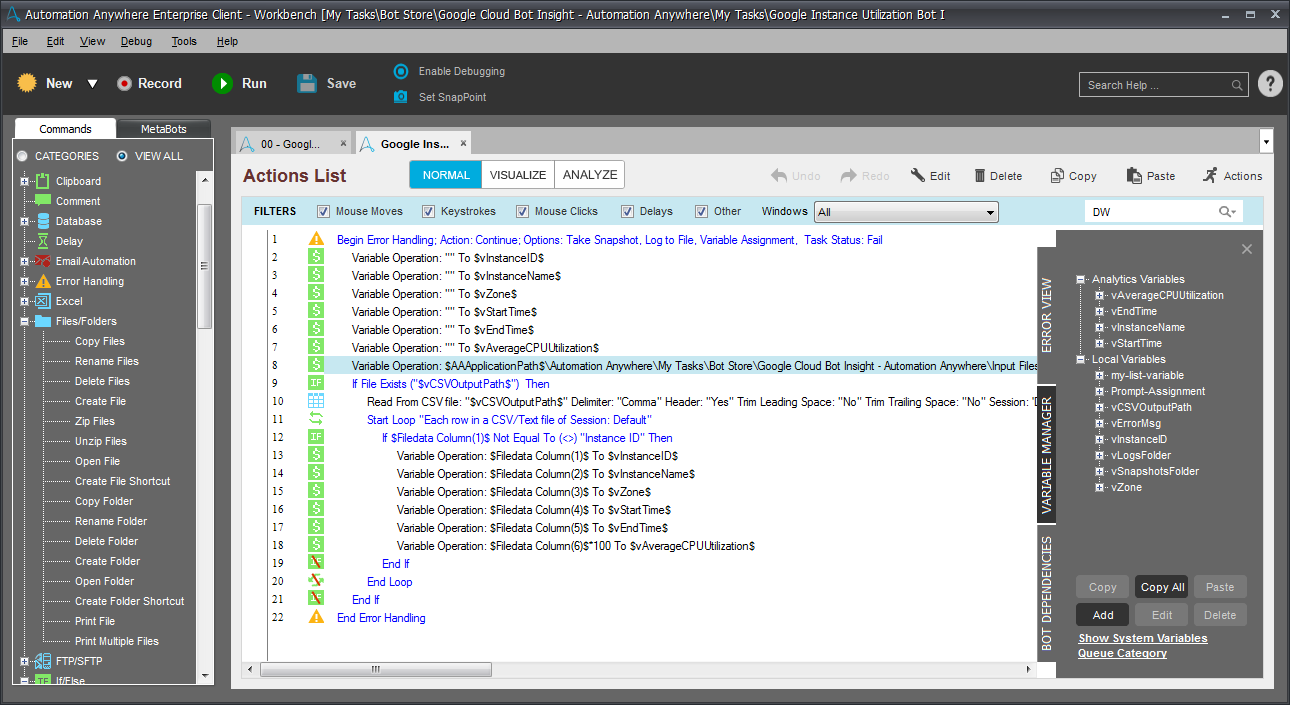Expand the Excel command category
This screenshot has width=1290, height=705.
pyautogui.click(x=25, y=301)
